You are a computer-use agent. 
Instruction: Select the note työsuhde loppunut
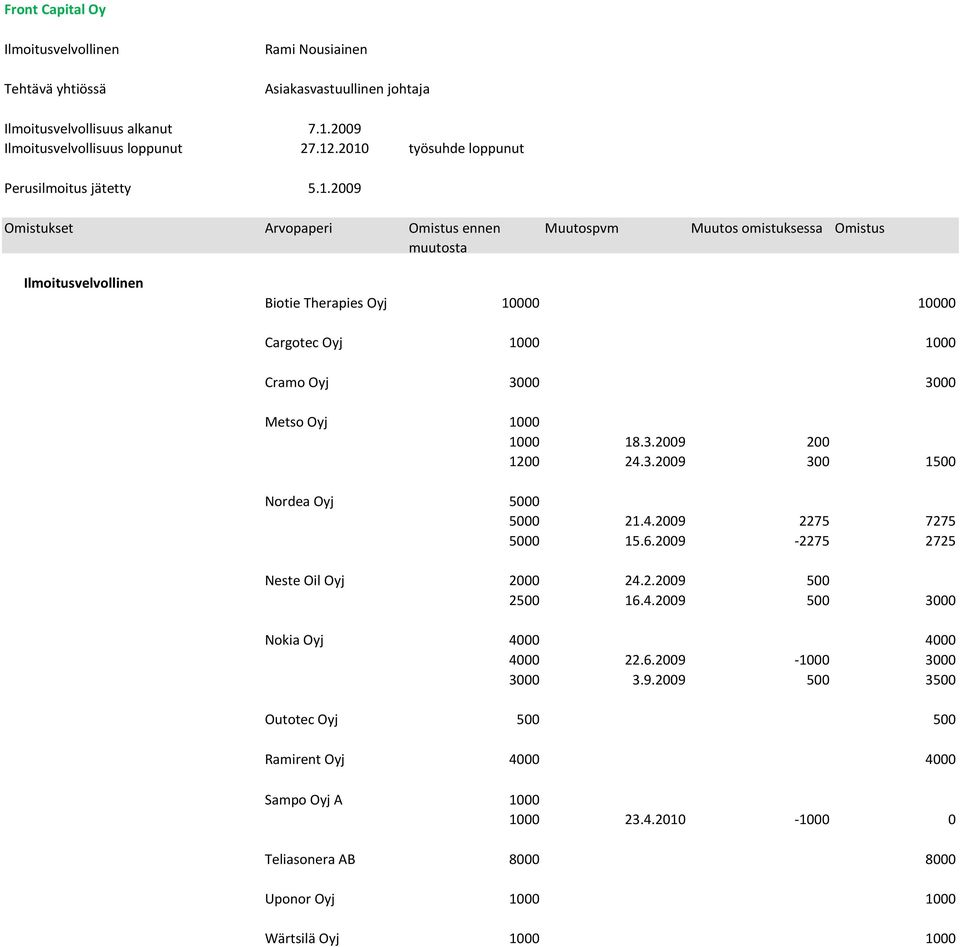click(x=466, y=149)
